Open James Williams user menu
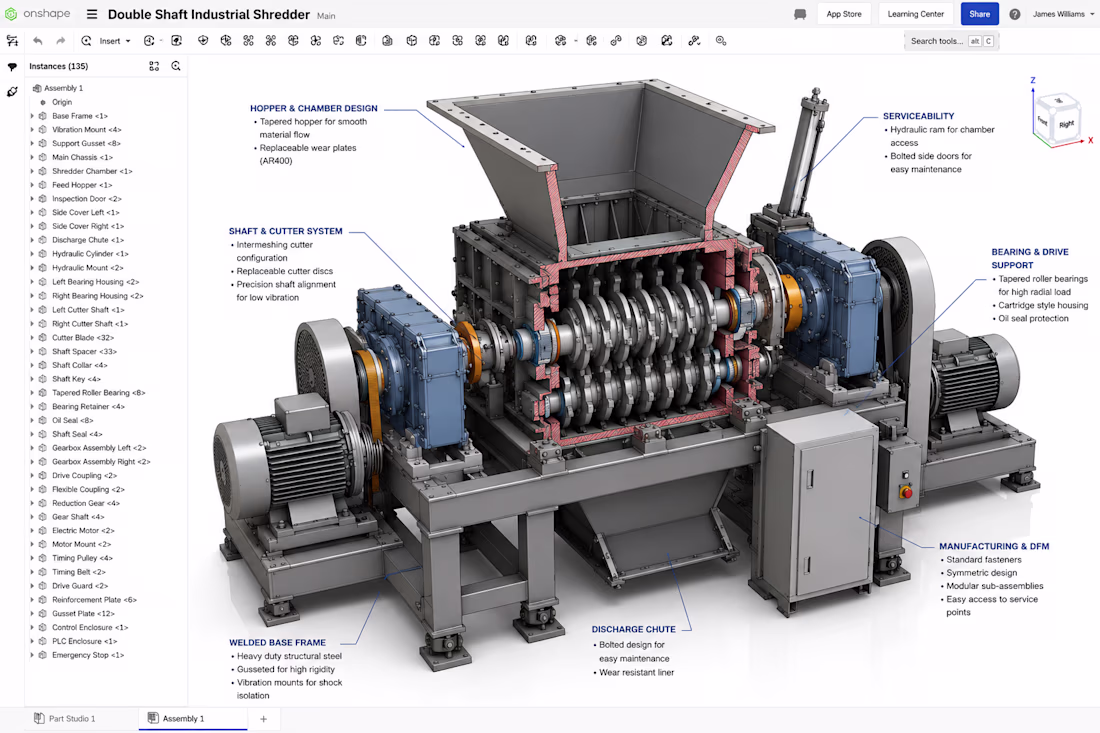Viewport: 1100px width, 733px height. tap(1063, 14)
